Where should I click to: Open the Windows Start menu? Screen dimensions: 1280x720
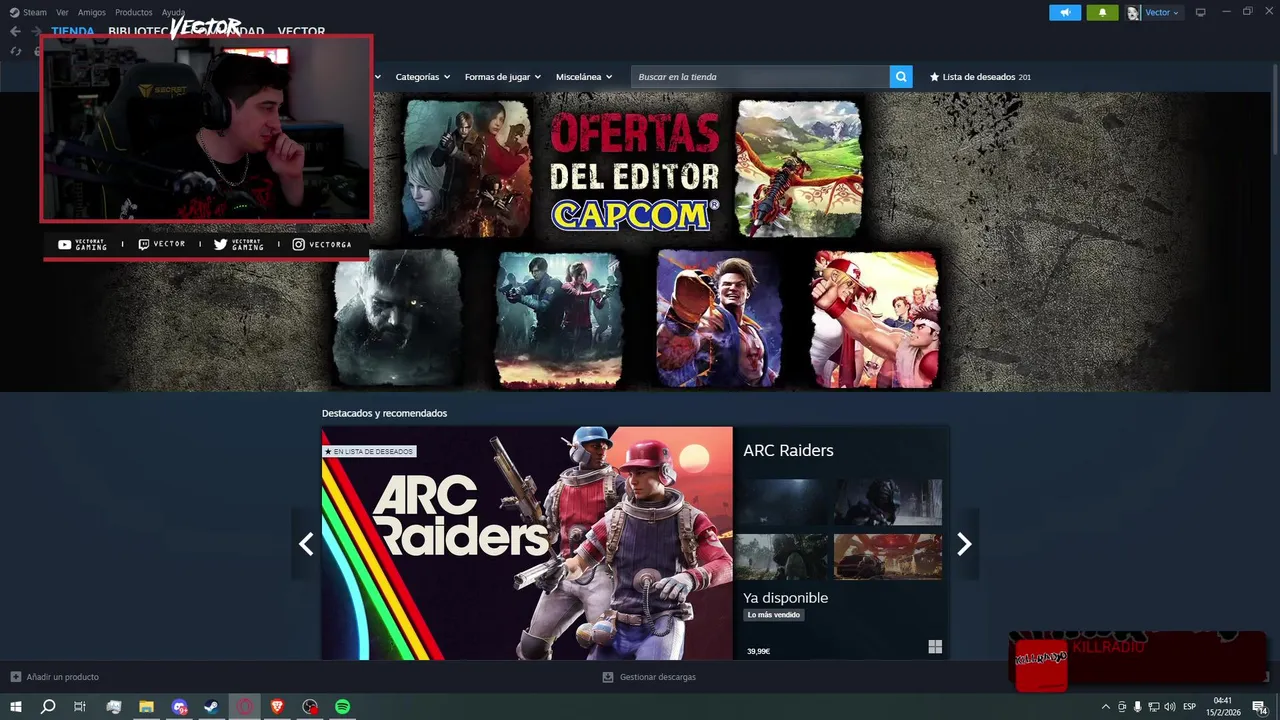pyautogui.click(x=16, y=707)
